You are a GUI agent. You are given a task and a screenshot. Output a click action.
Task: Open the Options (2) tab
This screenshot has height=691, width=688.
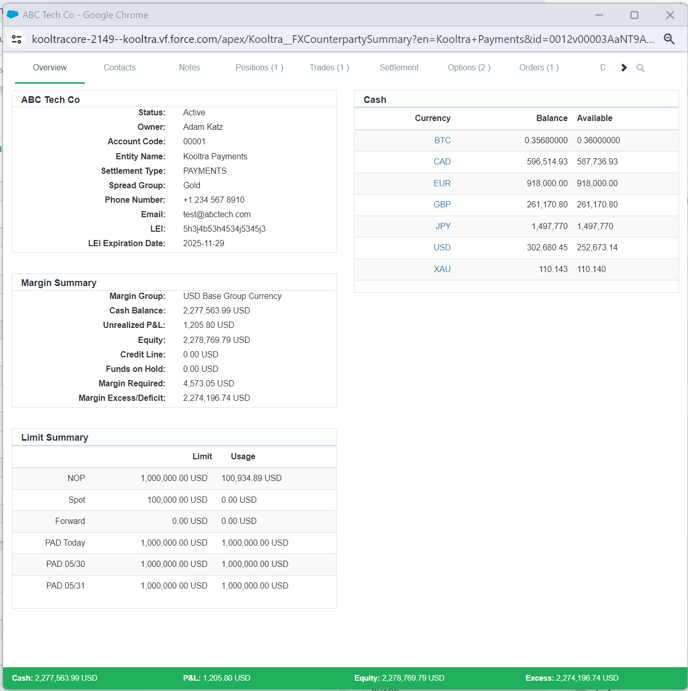click(469, 68)
